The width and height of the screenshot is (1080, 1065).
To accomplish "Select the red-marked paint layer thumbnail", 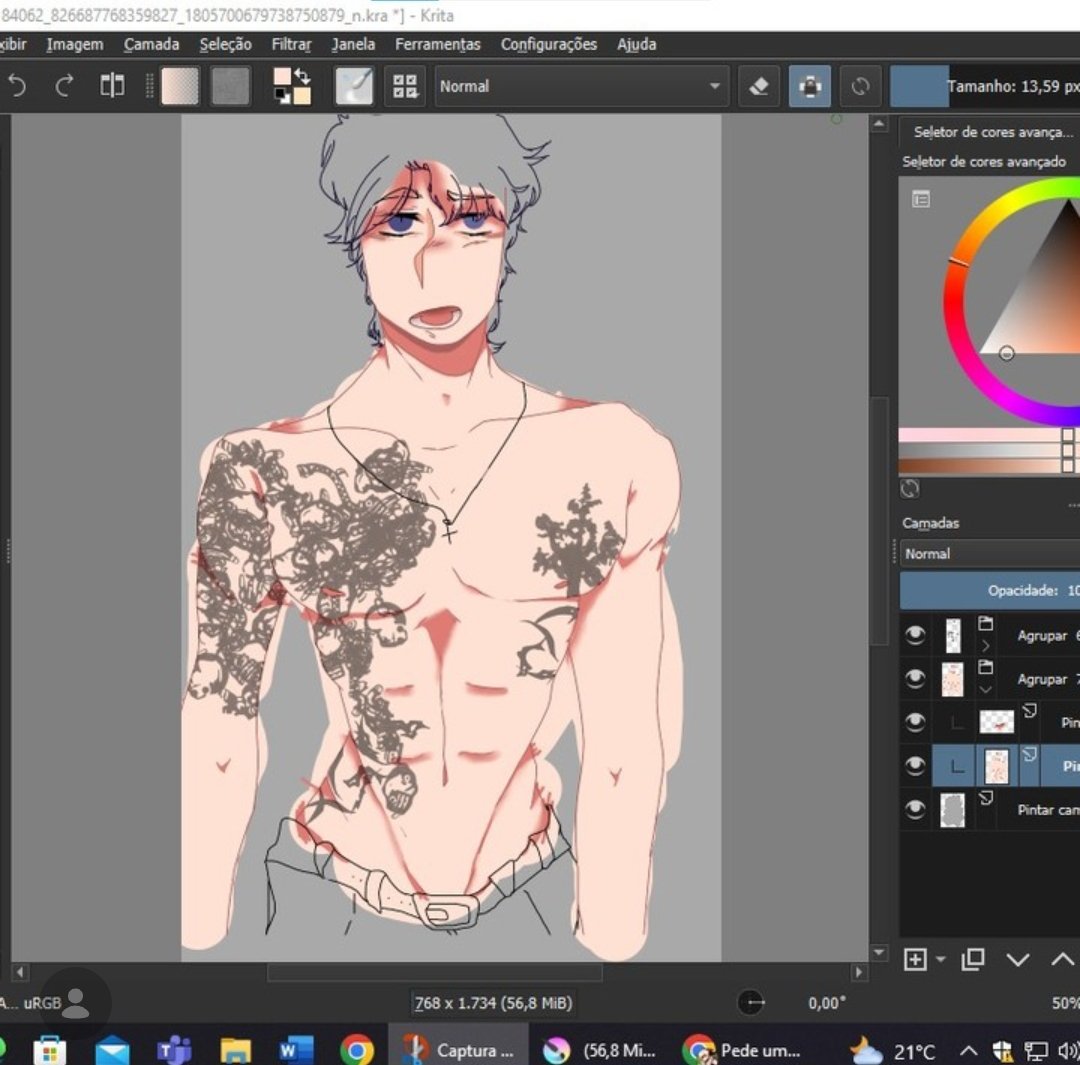I will point(997,722).
